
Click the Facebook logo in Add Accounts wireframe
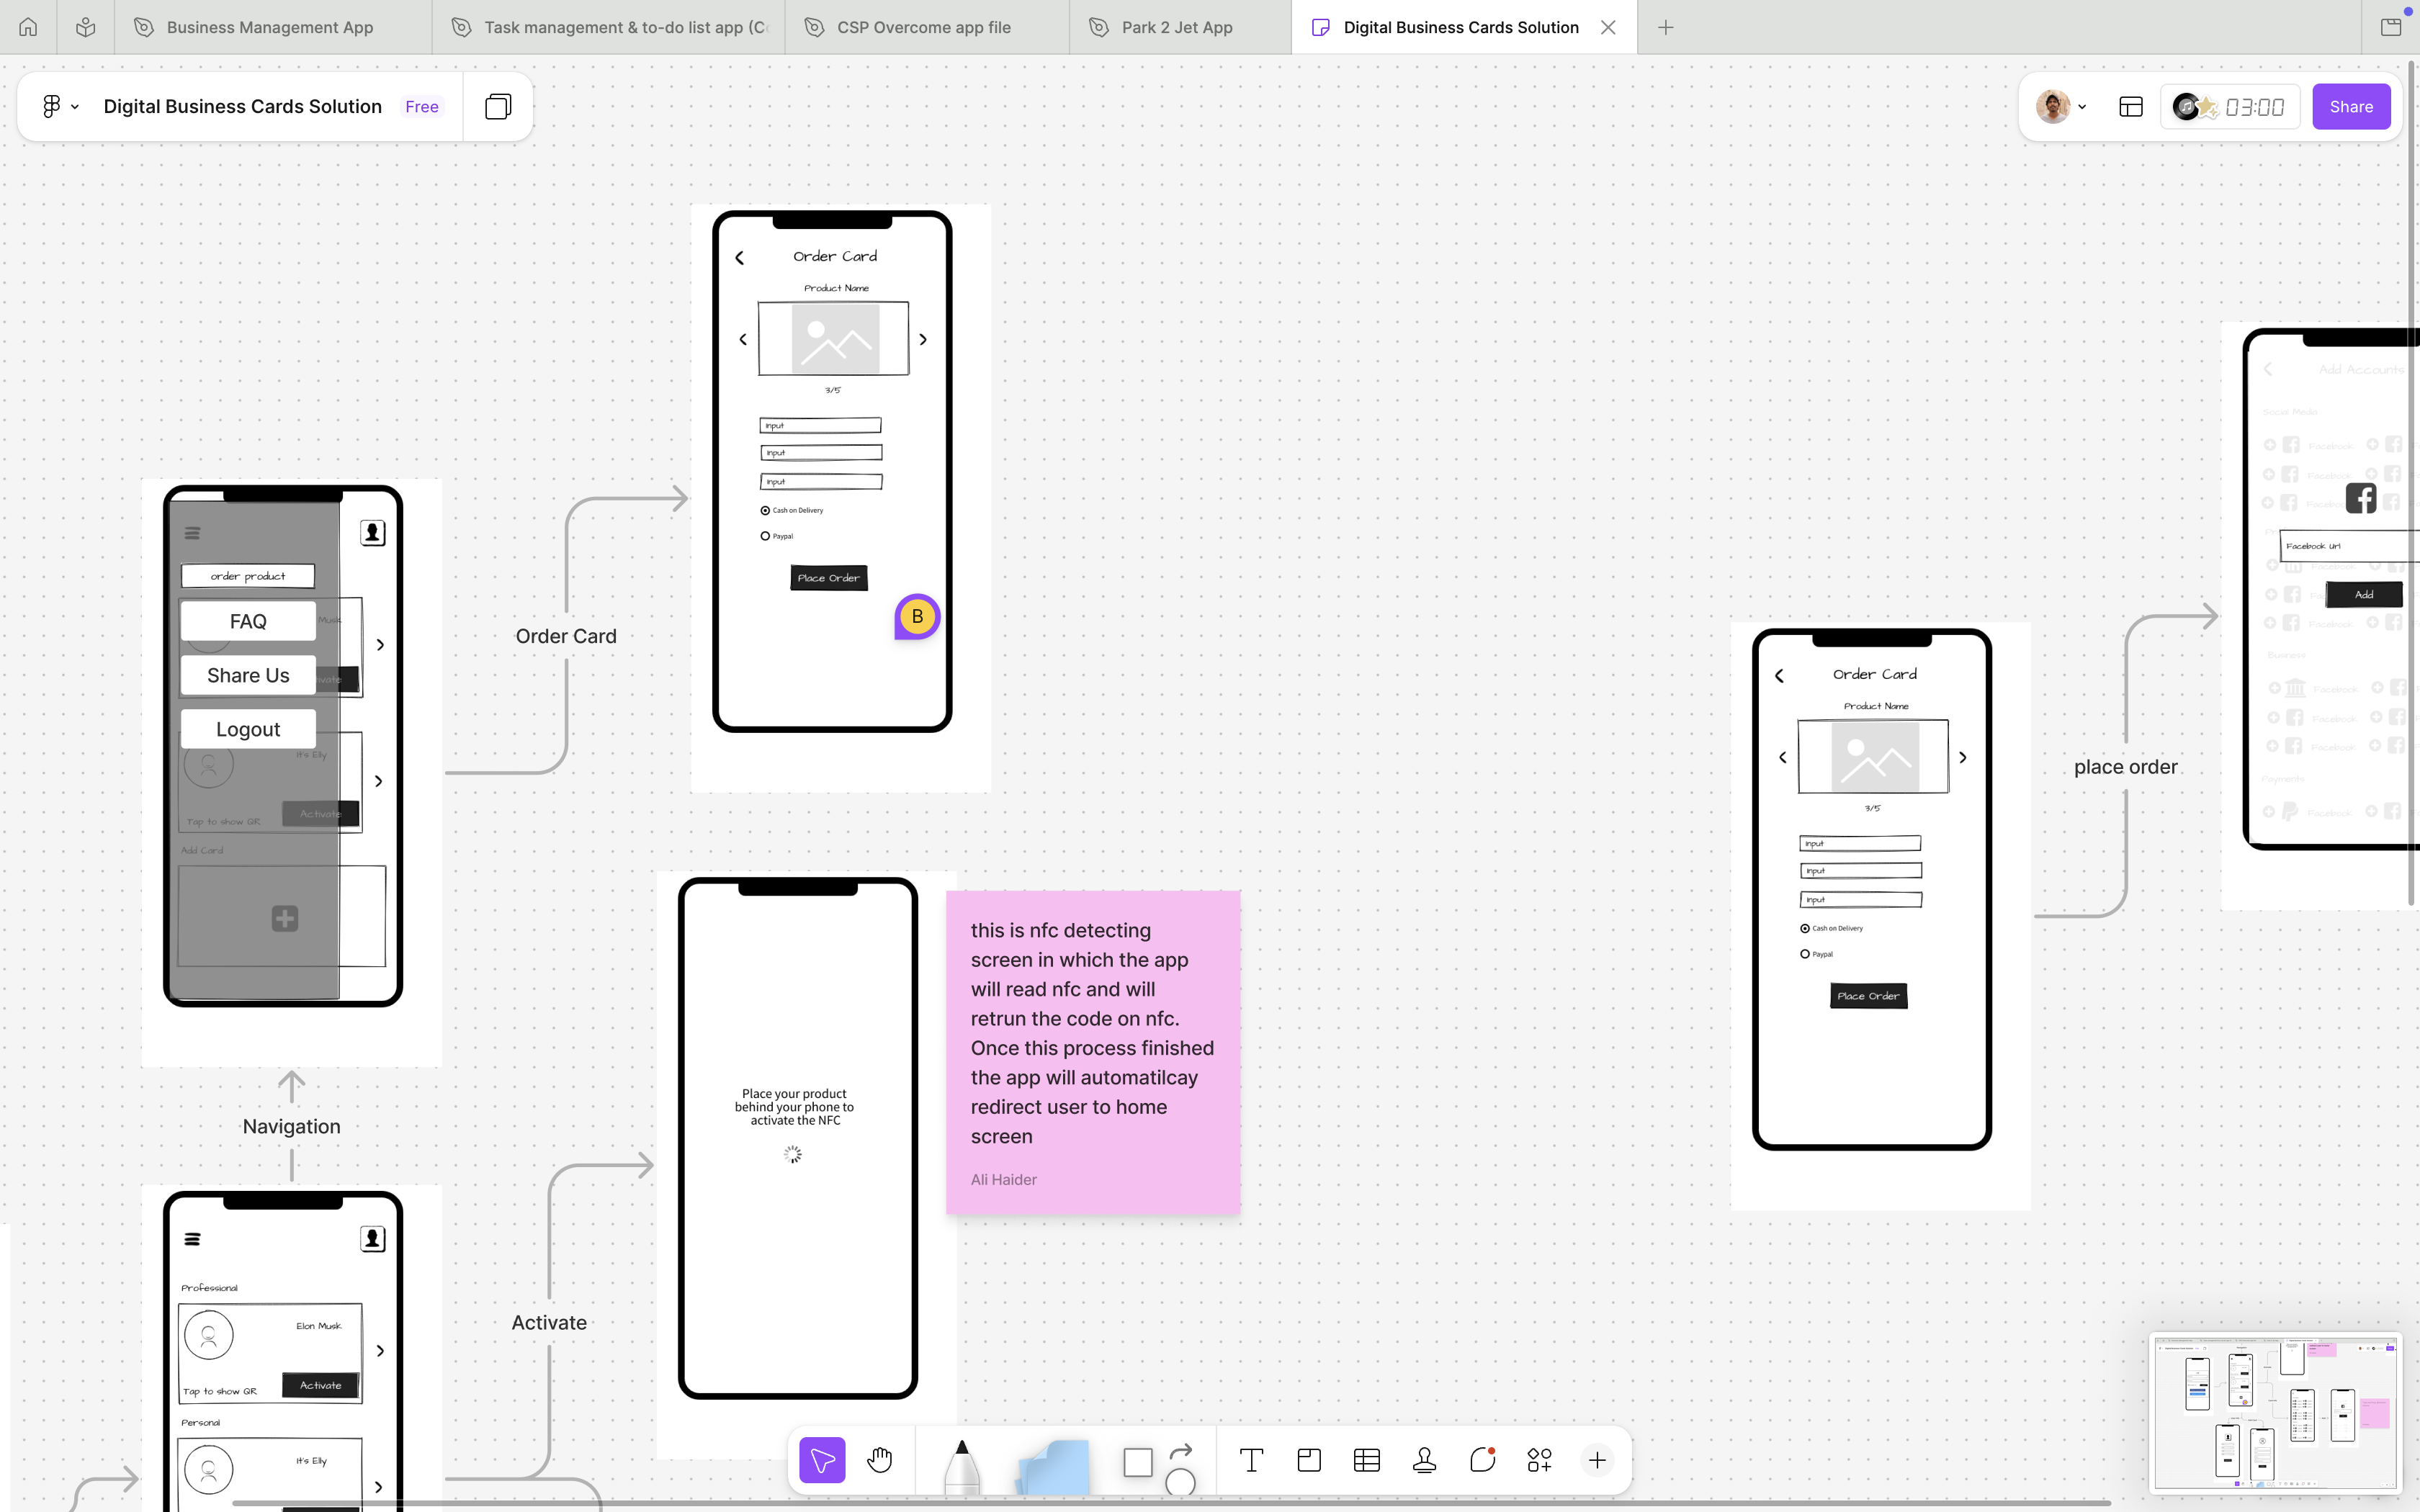click(x=2361, y=498)
